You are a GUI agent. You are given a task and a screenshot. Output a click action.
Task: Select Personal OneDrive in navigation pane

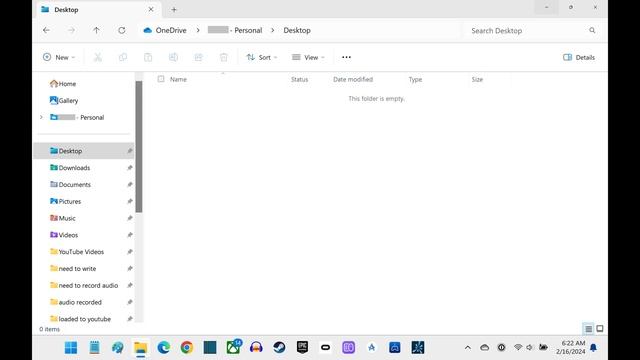coord(77,117)
